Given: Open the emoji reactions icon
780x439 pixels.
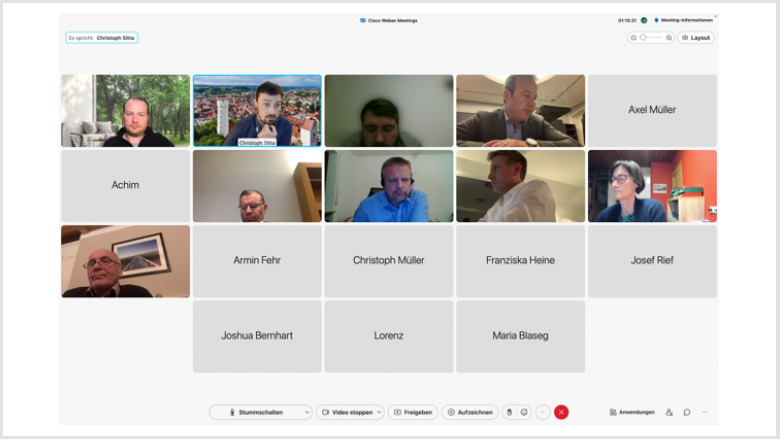Looking at the screenshot, I should pyautogui.click(x=523, y=412).
